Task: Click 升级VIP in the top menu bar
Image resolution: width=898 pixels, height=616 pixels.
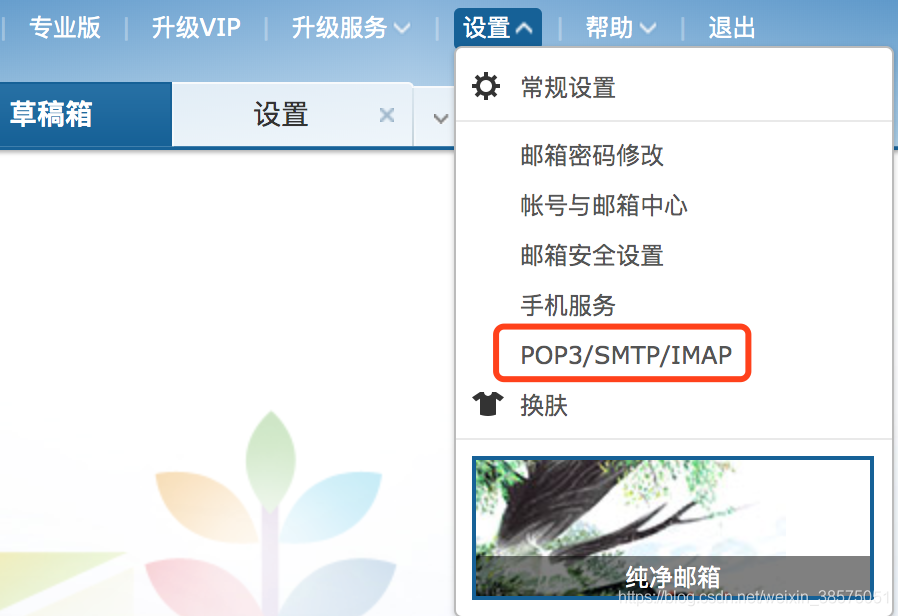Action: (196, 27)
